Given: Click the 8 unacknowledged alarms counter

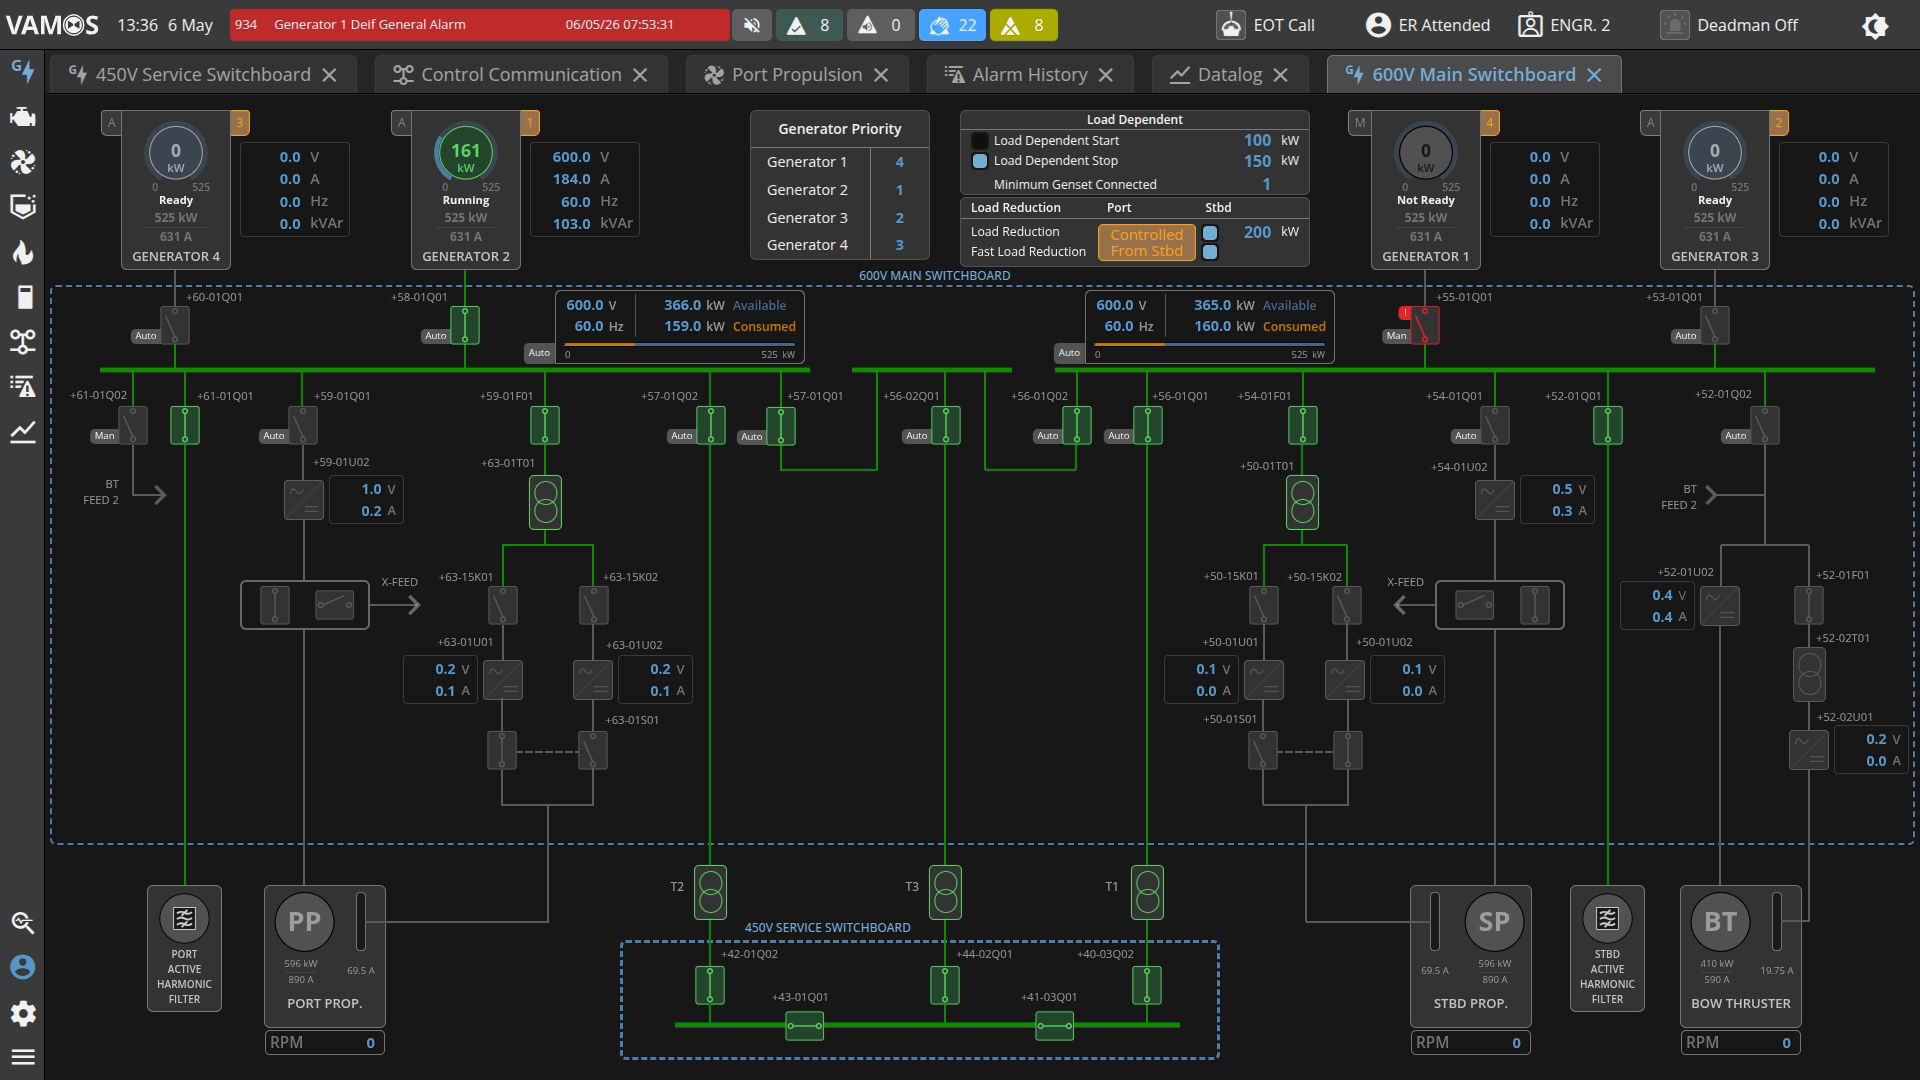Looking at the screenshot, I should [809, 25].
